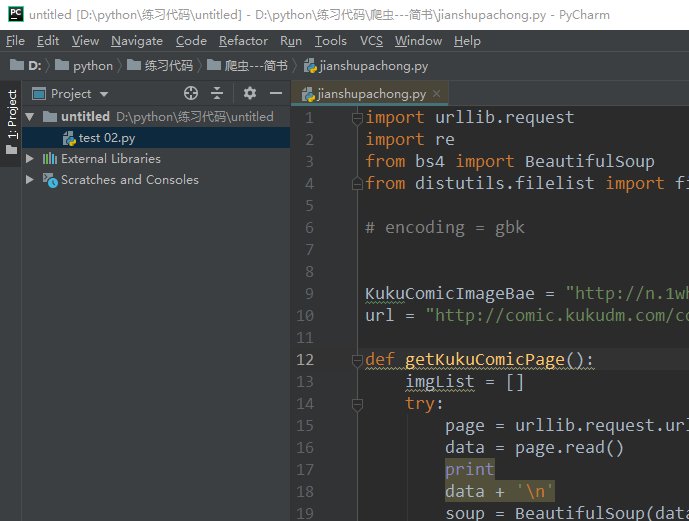
Task: Click the 练习代码 folder breadcrumb
Action: coord(160,65)
